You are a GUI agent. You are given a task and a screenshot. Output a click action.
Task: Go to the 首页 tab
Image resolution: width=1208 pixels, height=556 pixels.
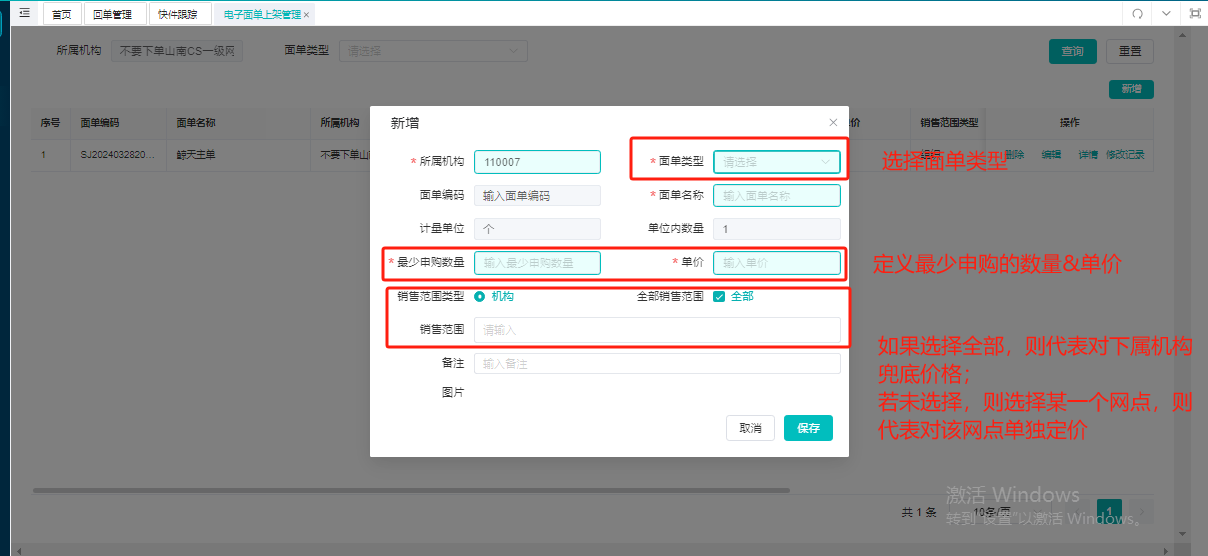61,14
